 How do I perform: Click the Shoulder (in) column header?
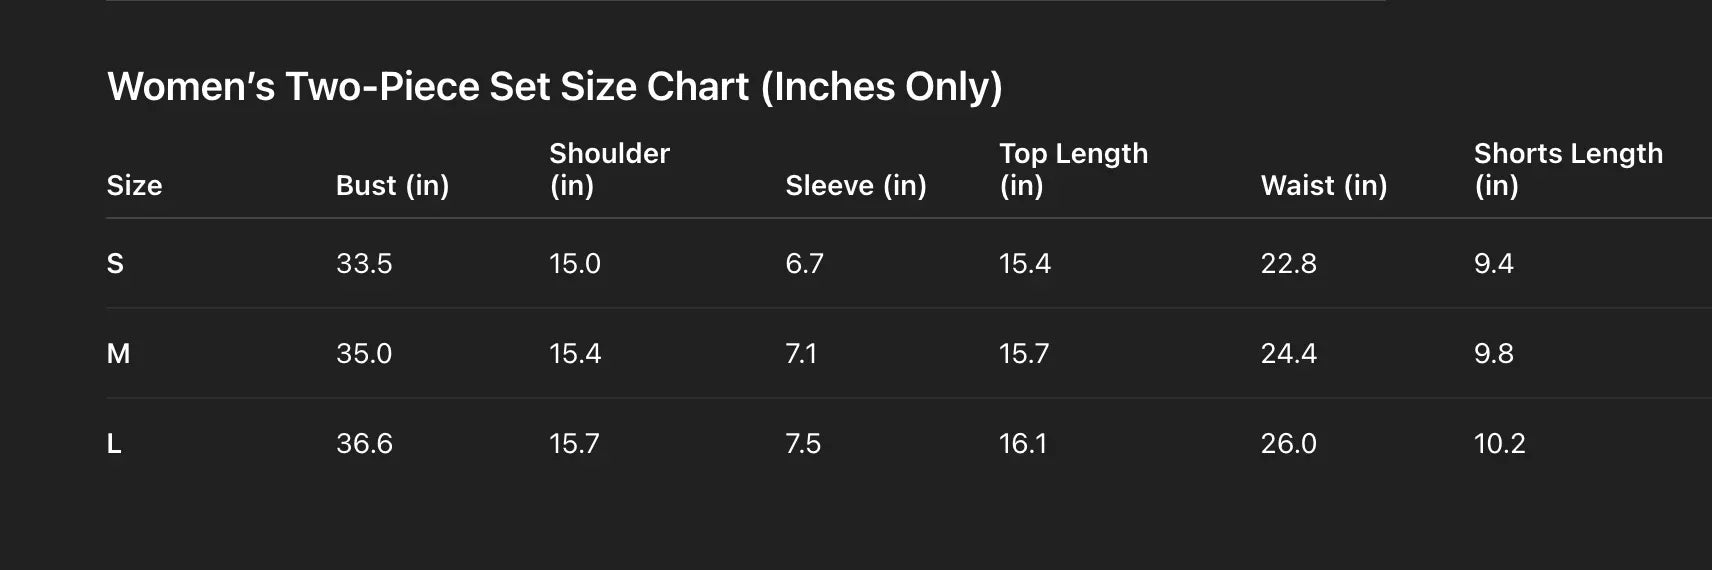click(x=609, y=169)
